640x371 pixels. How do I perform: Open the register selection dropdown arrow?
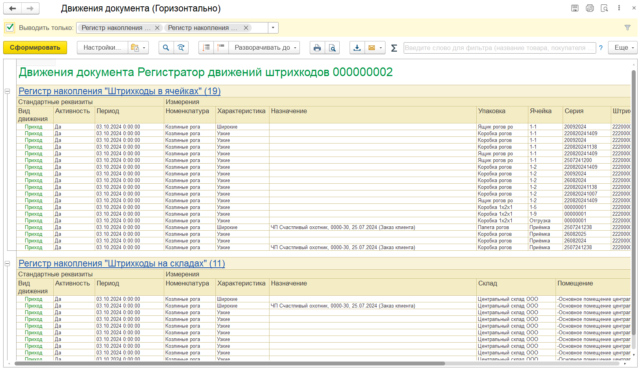(273, 28)
